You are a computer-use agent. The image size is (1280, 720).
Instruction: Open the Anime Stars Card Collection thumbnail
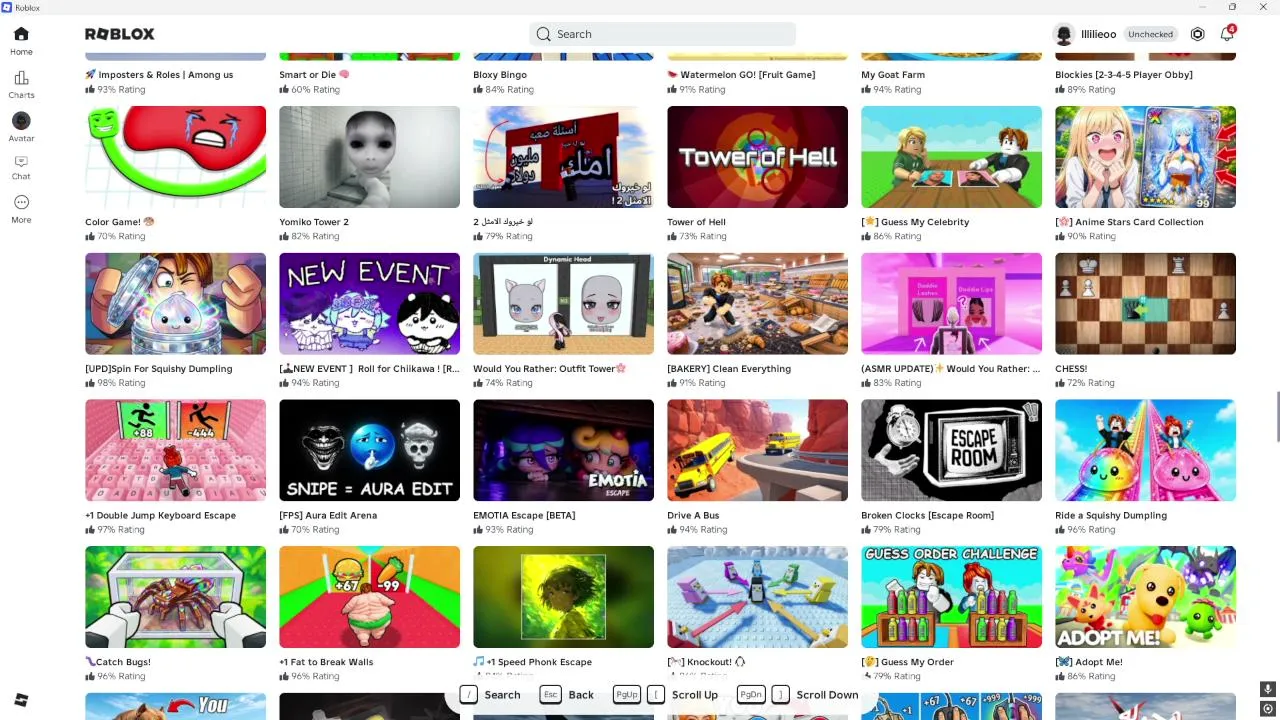[x=1145, y=157]
